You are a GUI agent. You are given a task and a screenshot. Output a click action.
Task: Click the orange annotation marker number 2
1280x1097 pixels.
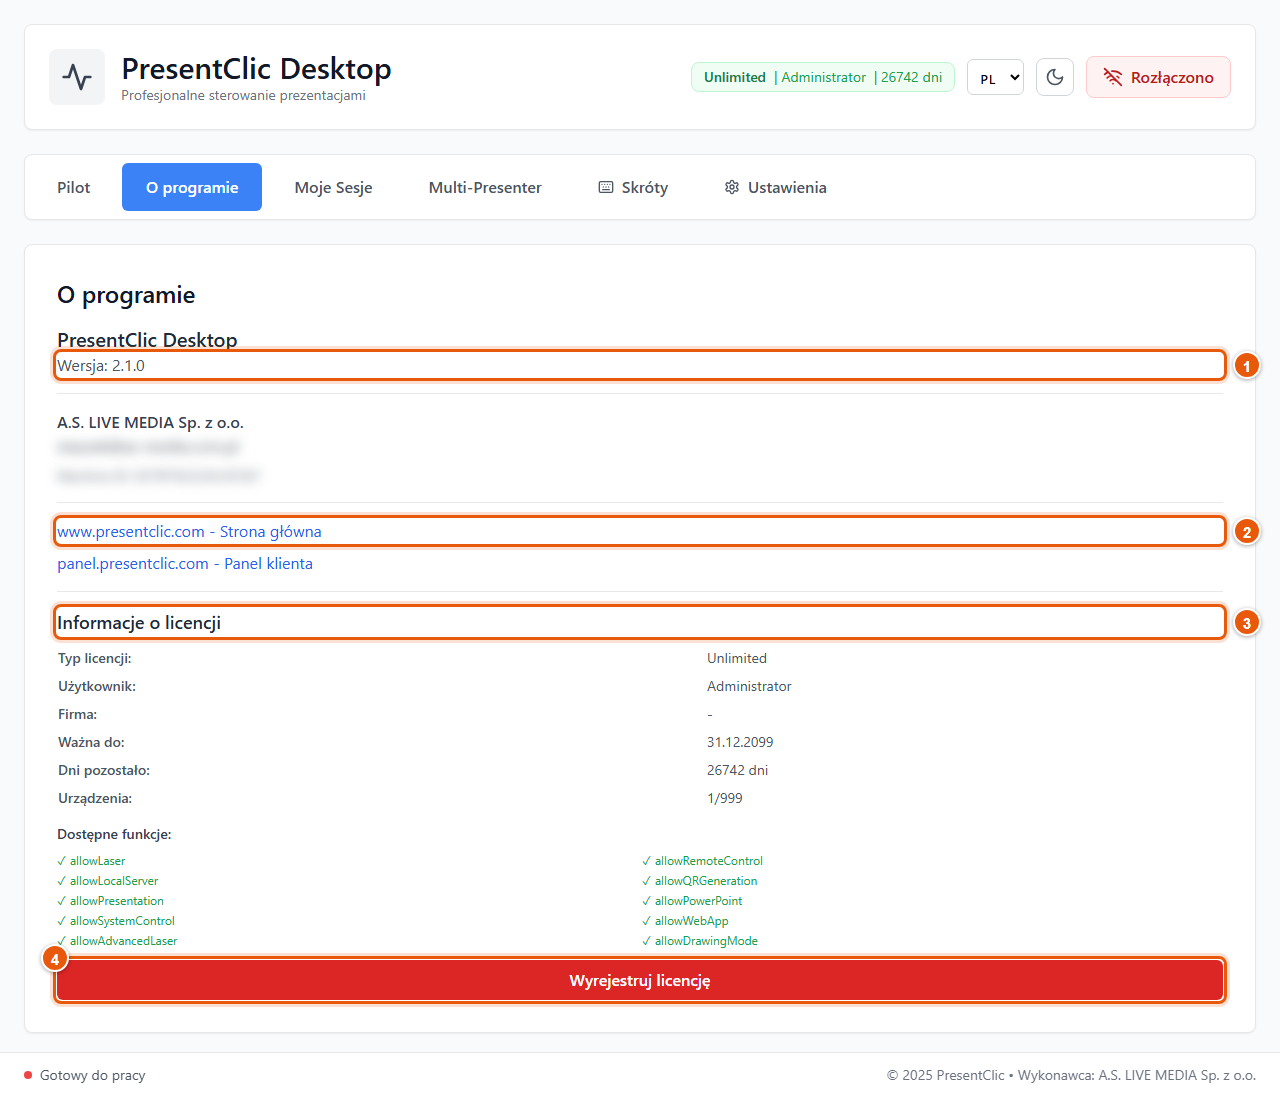coord(1246,532)
